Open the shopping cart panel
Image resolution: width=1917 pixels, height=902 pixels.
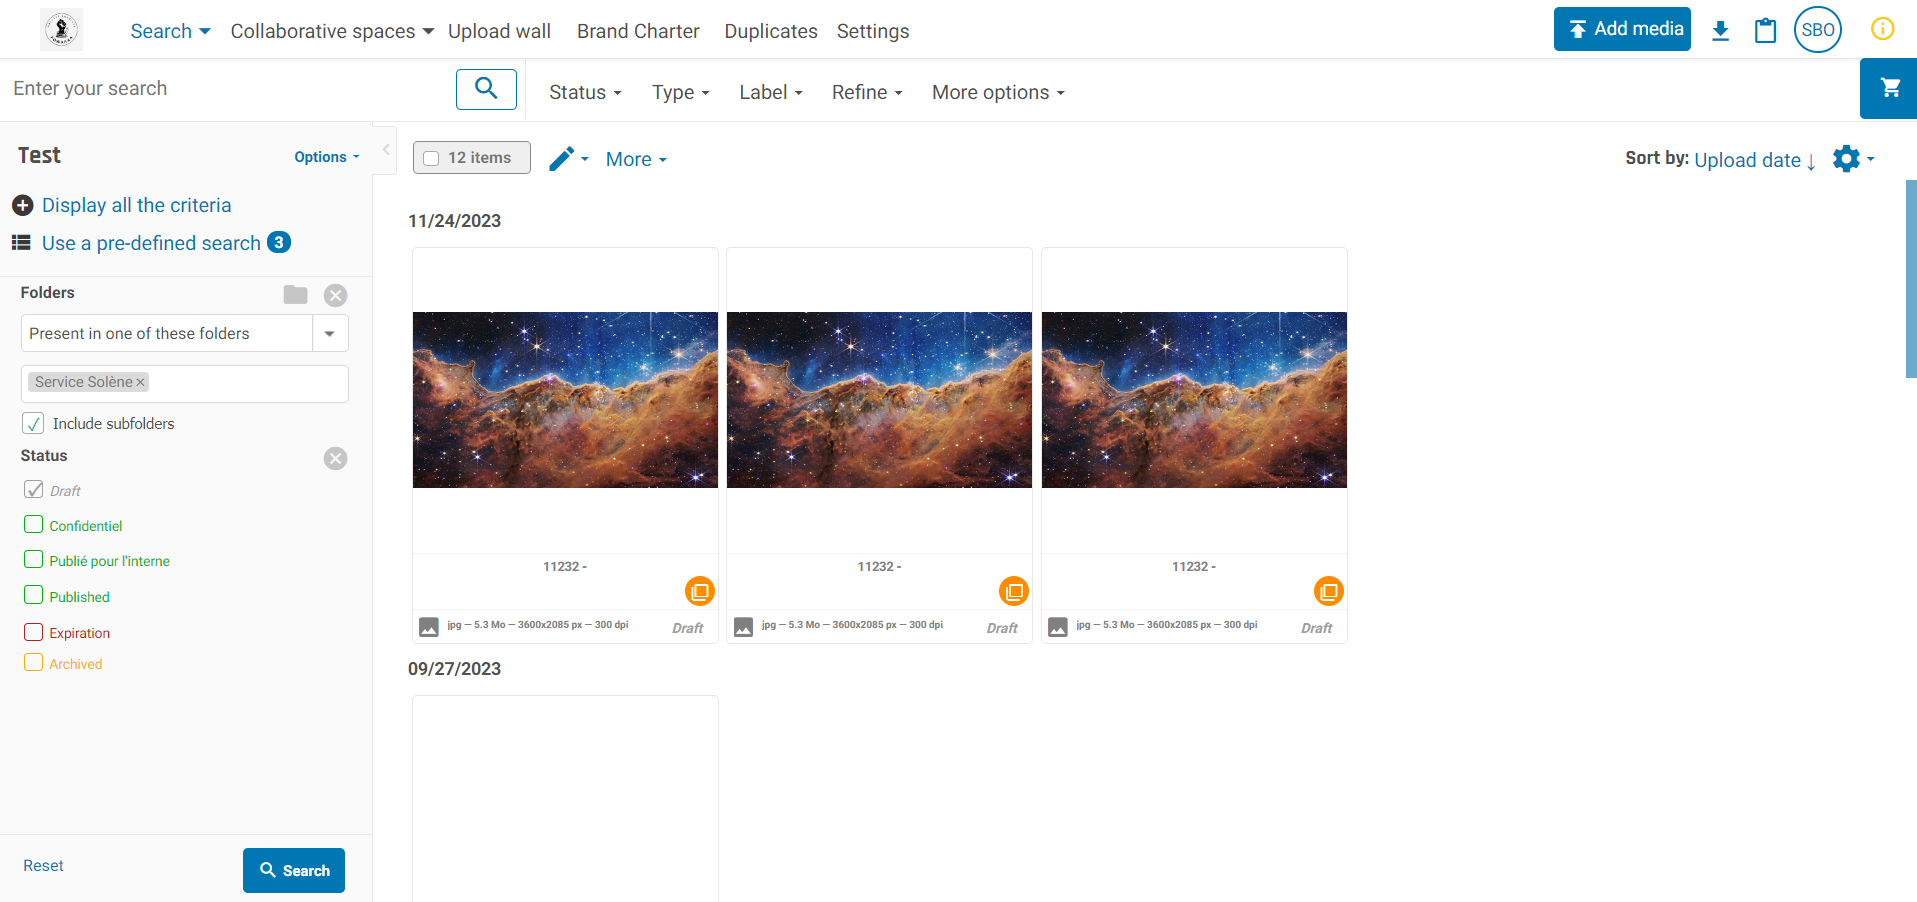pos(1889,88)
